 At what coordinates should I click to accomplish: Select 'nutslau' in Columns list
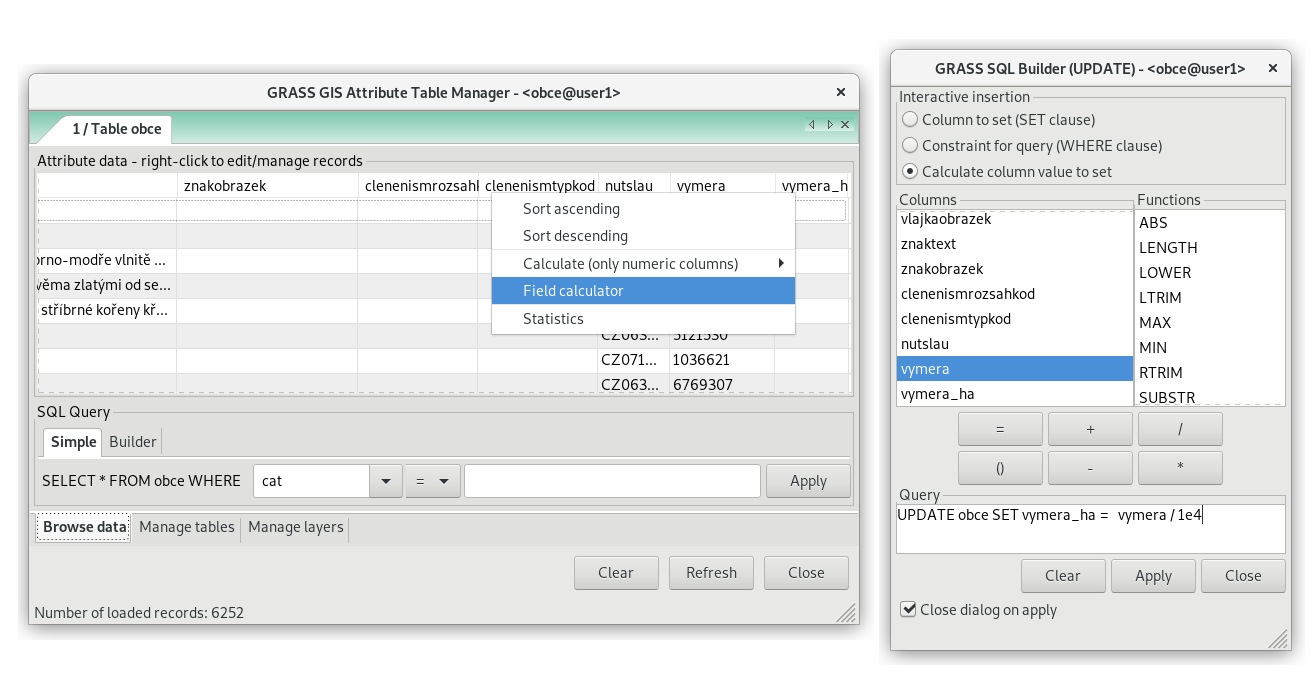tap(1015, 344)
